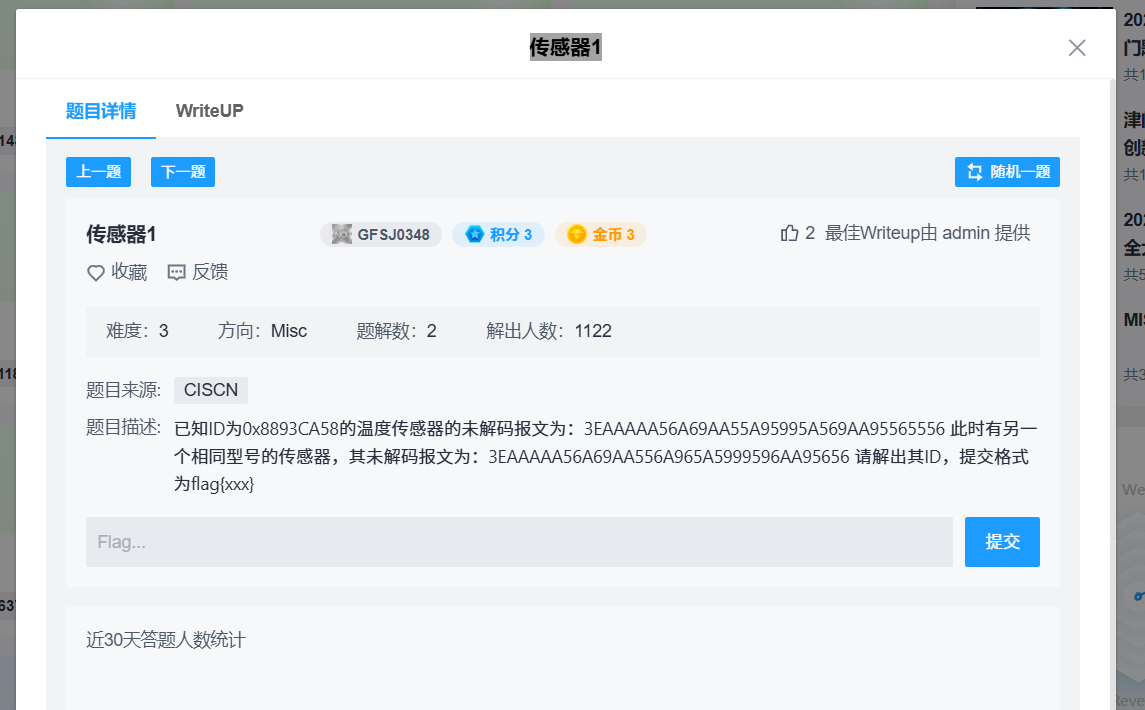The width and height of the screenshot is (1145, 710).
Task: Switch to the WriteUP tab
Action: [209, 111]
